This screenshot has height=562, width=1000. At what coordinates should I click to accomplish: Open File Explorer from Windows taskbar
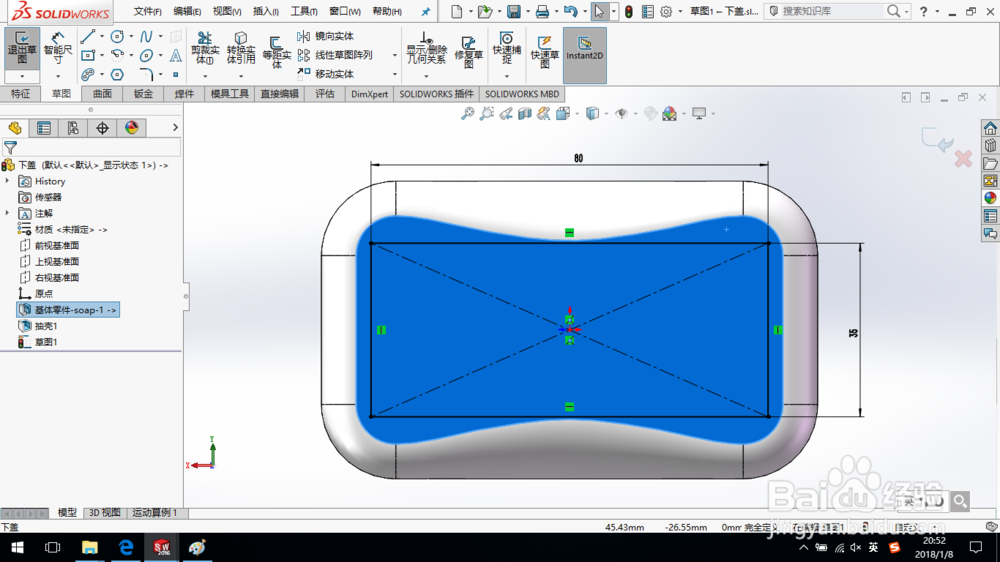[x=89, y=547]
